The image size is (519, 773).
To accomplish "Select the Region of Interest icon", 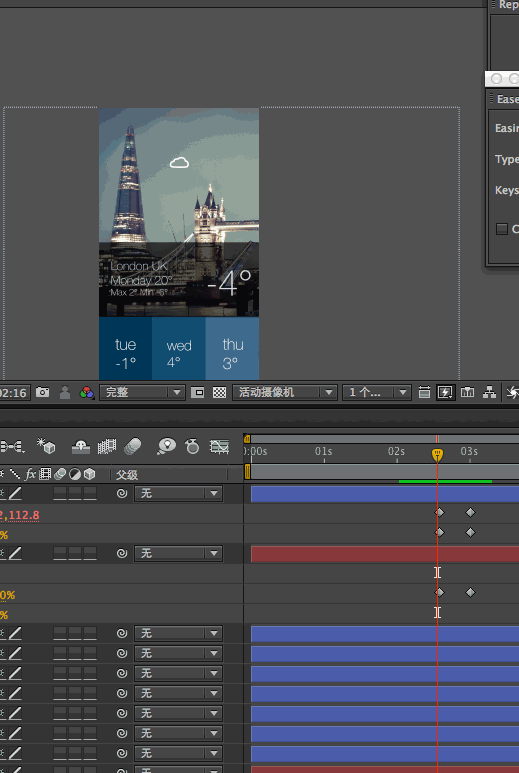I will coord(198,392).
